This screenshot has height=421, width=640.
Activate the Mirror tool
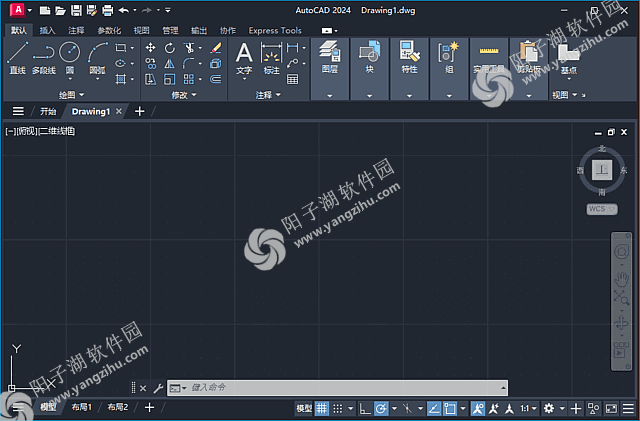tap(169, 63)
